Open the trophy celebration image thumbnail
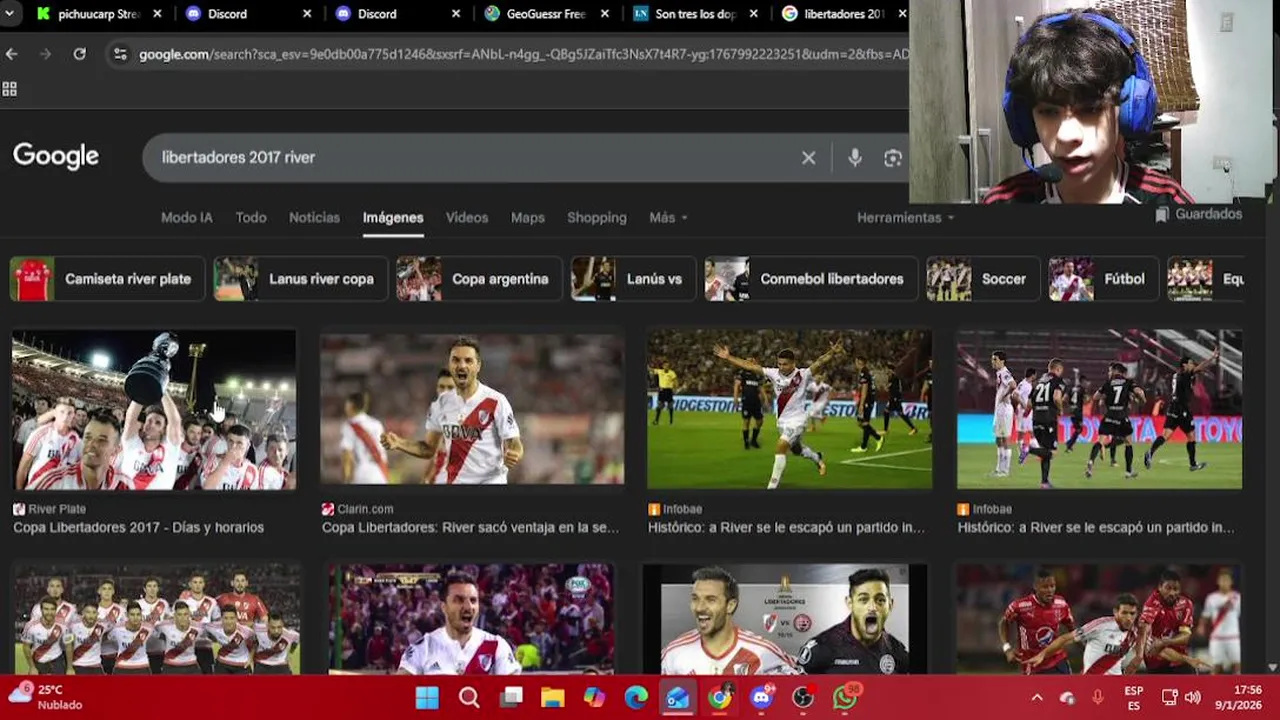The width and height of the screenshot is (1280, 720). tap(154, 410)
